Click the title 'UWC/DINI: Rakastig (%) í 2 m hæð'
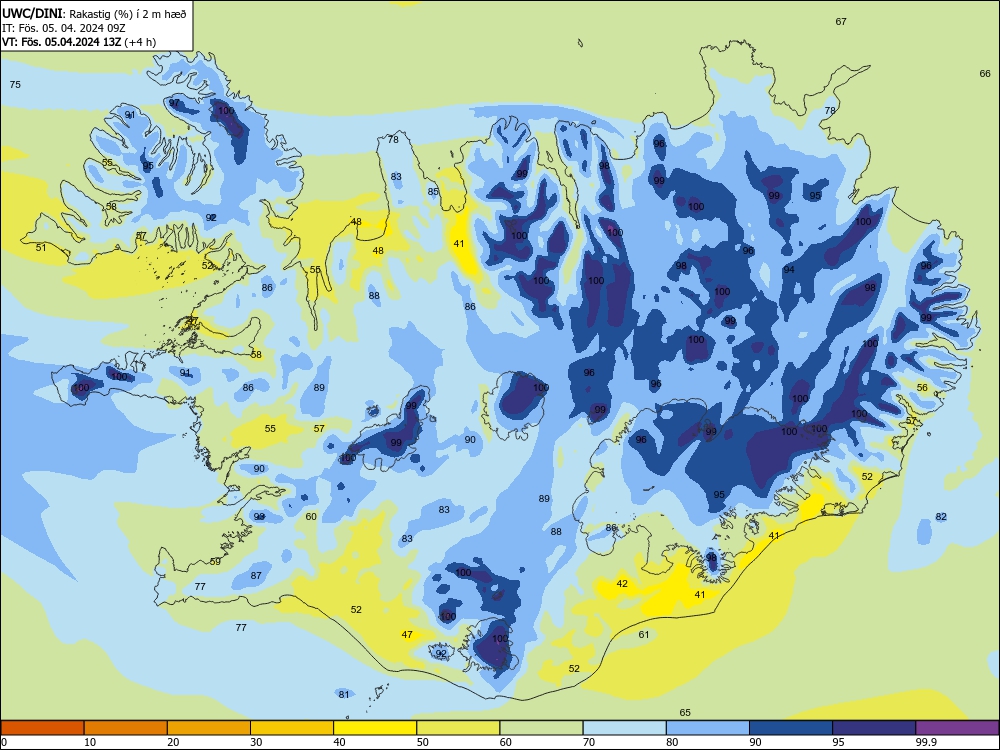The image size is (1000, 750). 94,13
